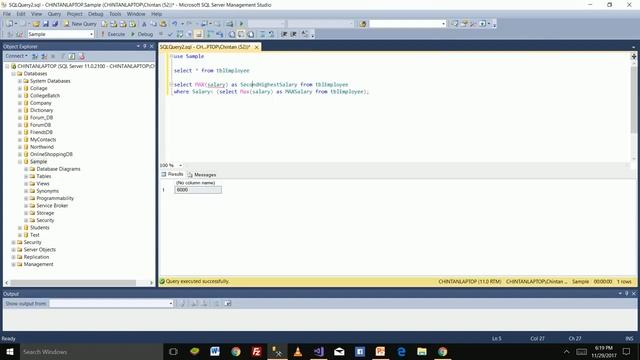Screen dimensions: 640x360
Task: Click the Object Explorer Refresh icon
Action: coord(72,56)
